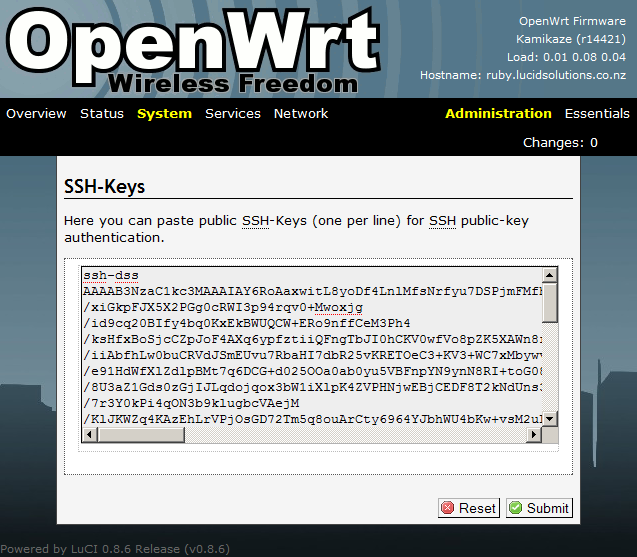Image resolution: width=637 pixels, height=557 pixels.
Task: Click the Kamikaze (r14421) text
Action: point(571,39)
